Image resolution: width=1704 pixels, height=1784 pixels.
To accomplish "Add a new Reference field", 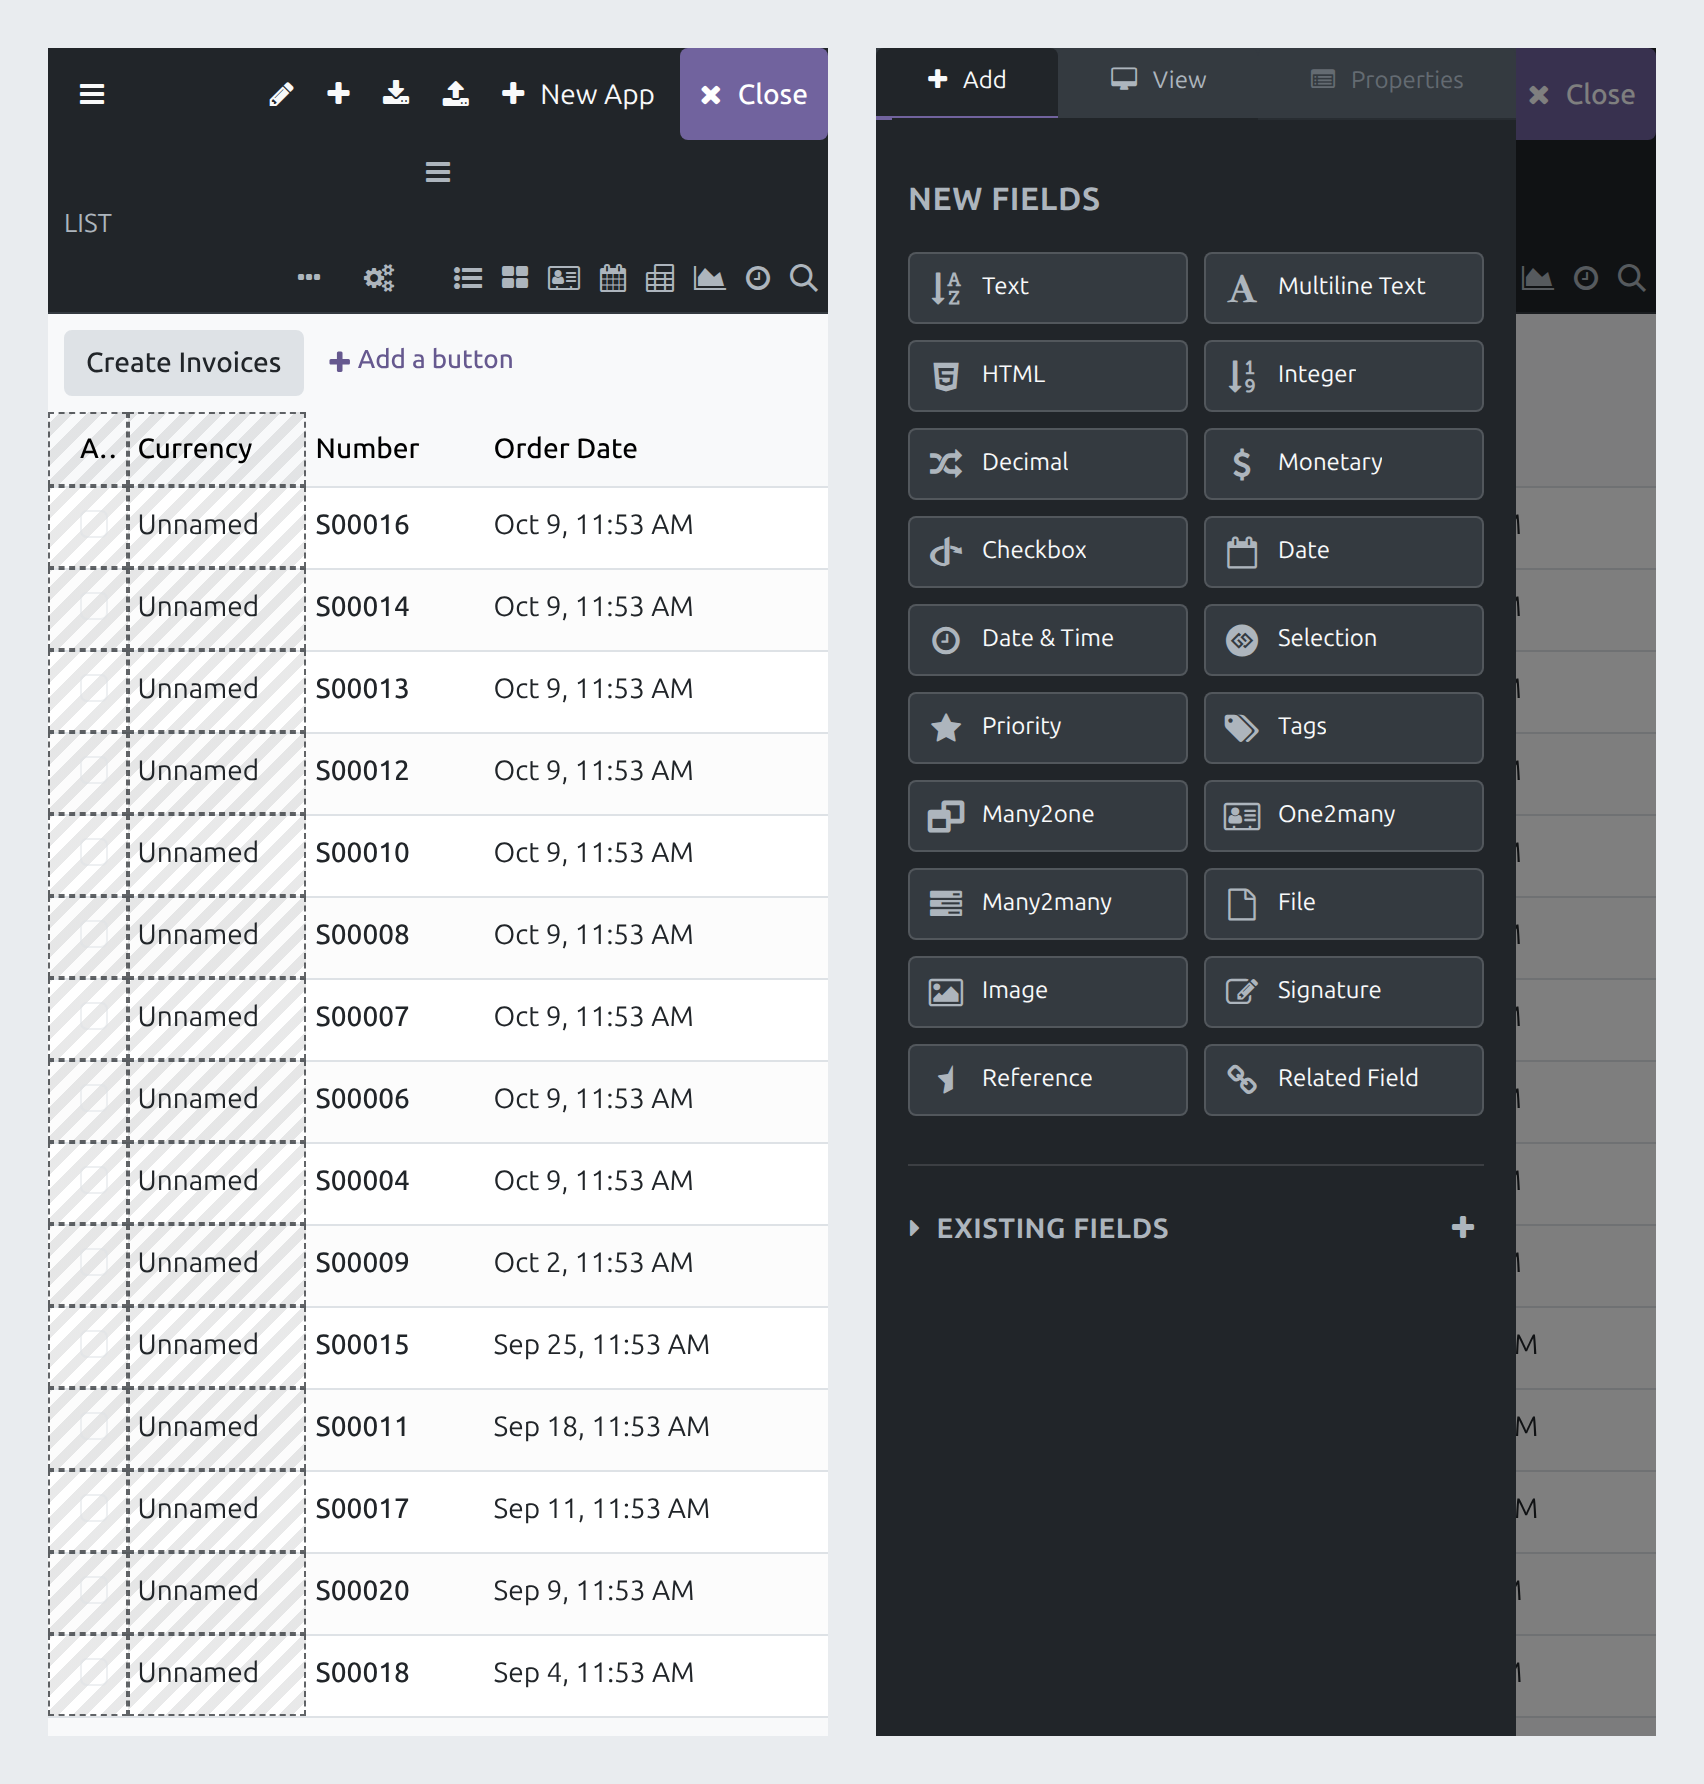I will [x=1048, y=1080].
